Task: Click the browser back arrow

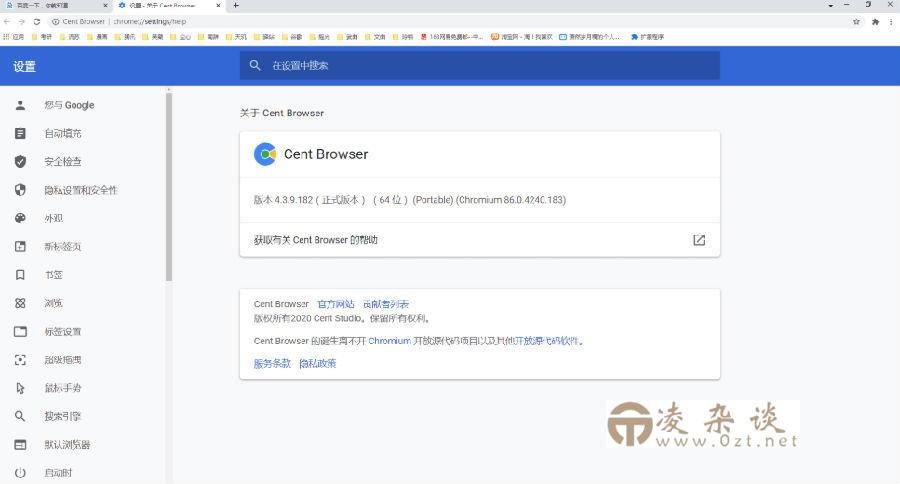Action: click(x=7, y=21)
